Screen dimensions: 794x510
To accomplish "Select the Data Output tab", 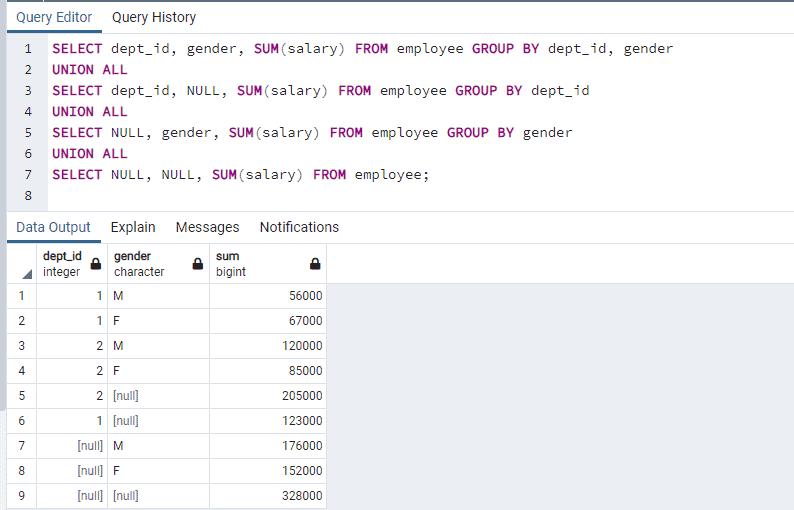I will tap(53, 227).
